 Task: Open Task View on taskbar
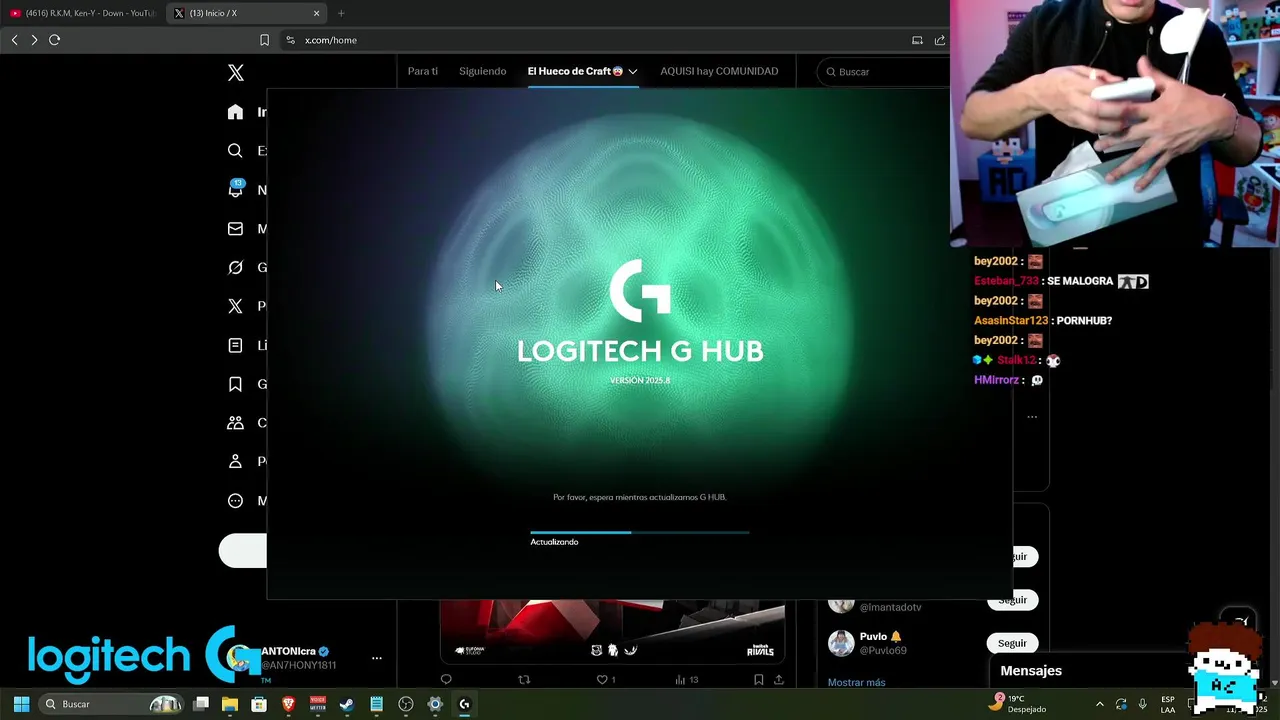click(201, 704)
